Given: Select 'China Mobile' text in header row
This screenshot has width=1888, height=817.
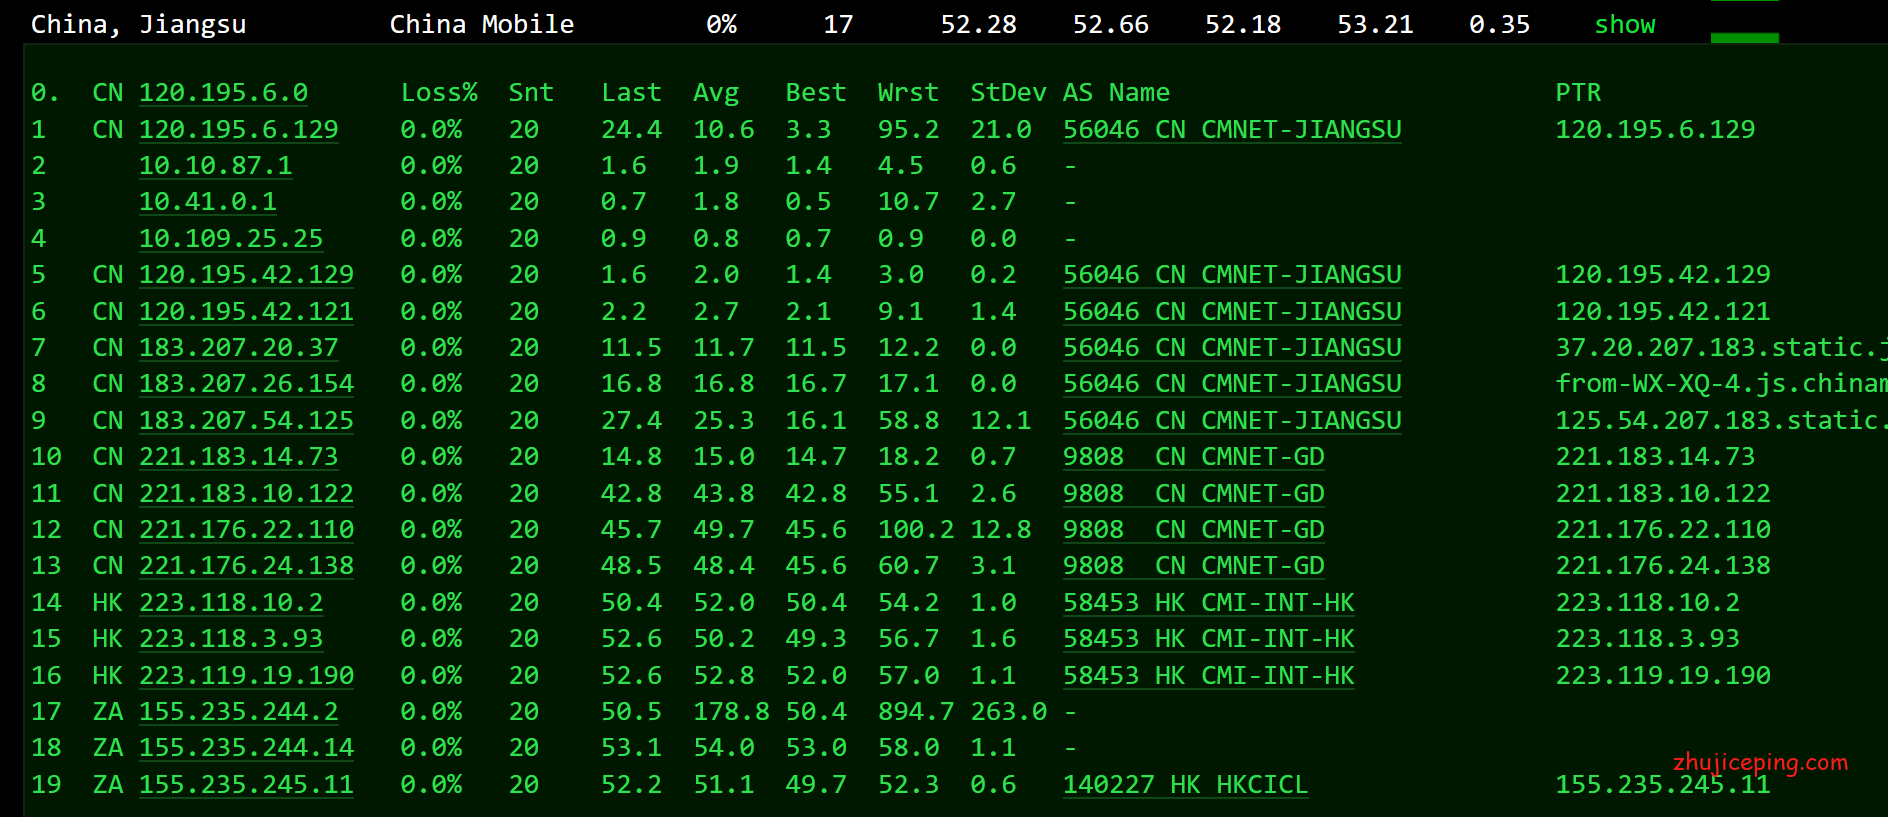Looking at the screenshot, I should pos(482,25).
